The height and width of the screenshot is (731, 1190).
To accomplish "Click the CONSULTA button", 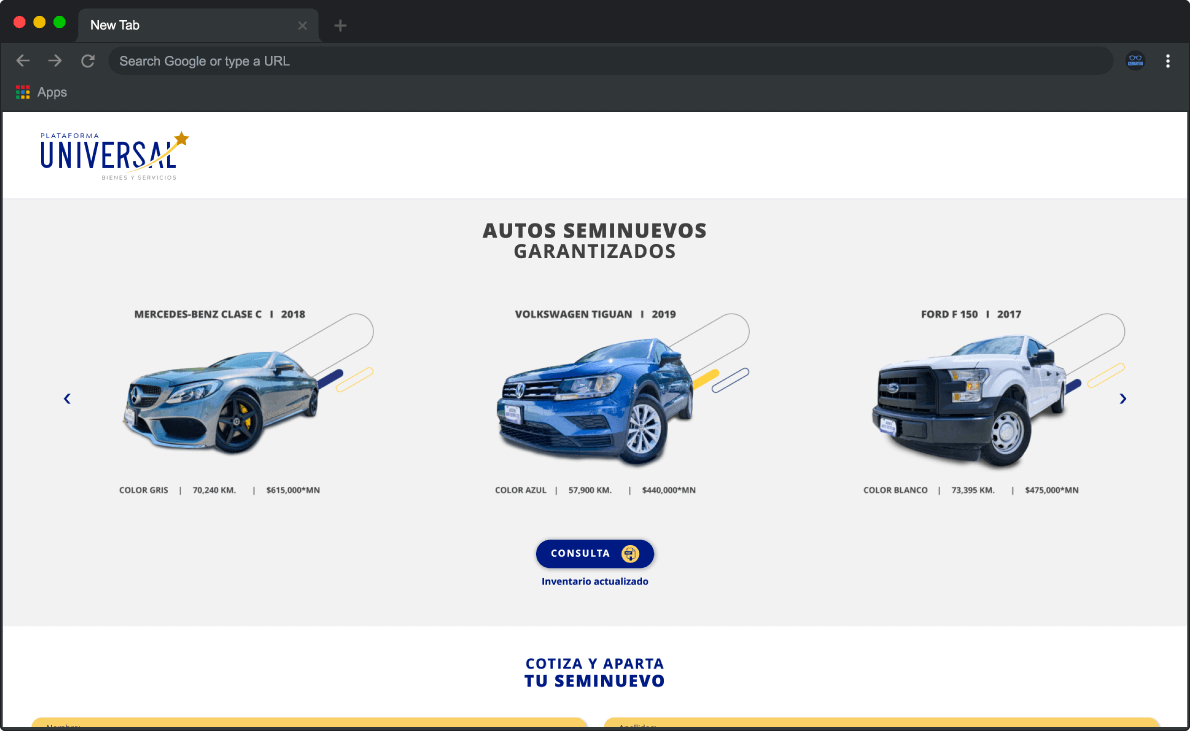I will [595, 553].
